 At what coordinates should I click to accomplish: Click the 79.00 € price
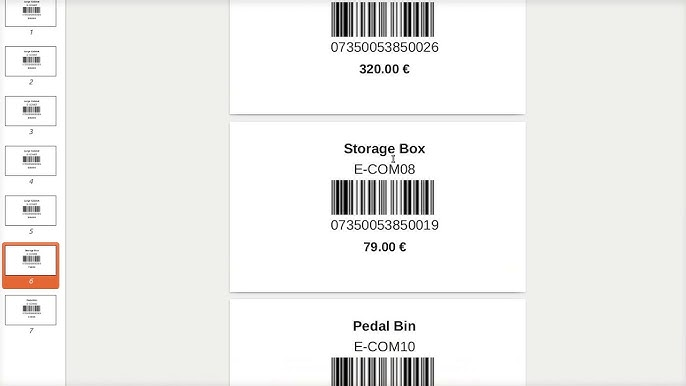(x=385, y=247)
